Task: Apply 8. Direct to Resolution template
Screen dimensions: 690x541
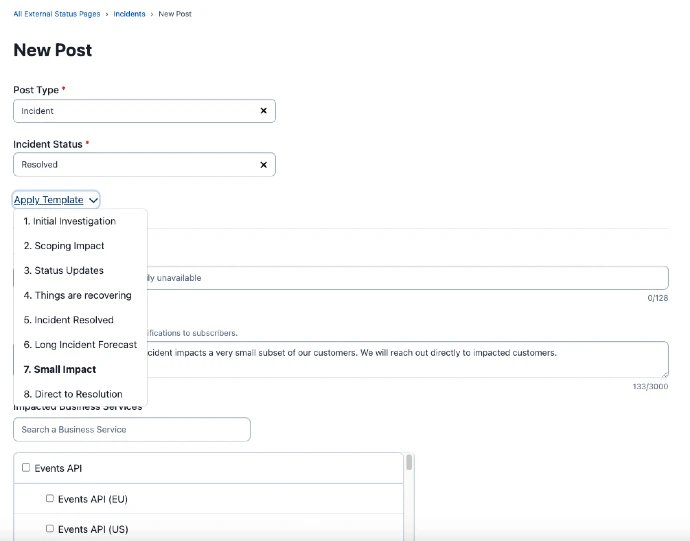Action: tap(81, 394)
